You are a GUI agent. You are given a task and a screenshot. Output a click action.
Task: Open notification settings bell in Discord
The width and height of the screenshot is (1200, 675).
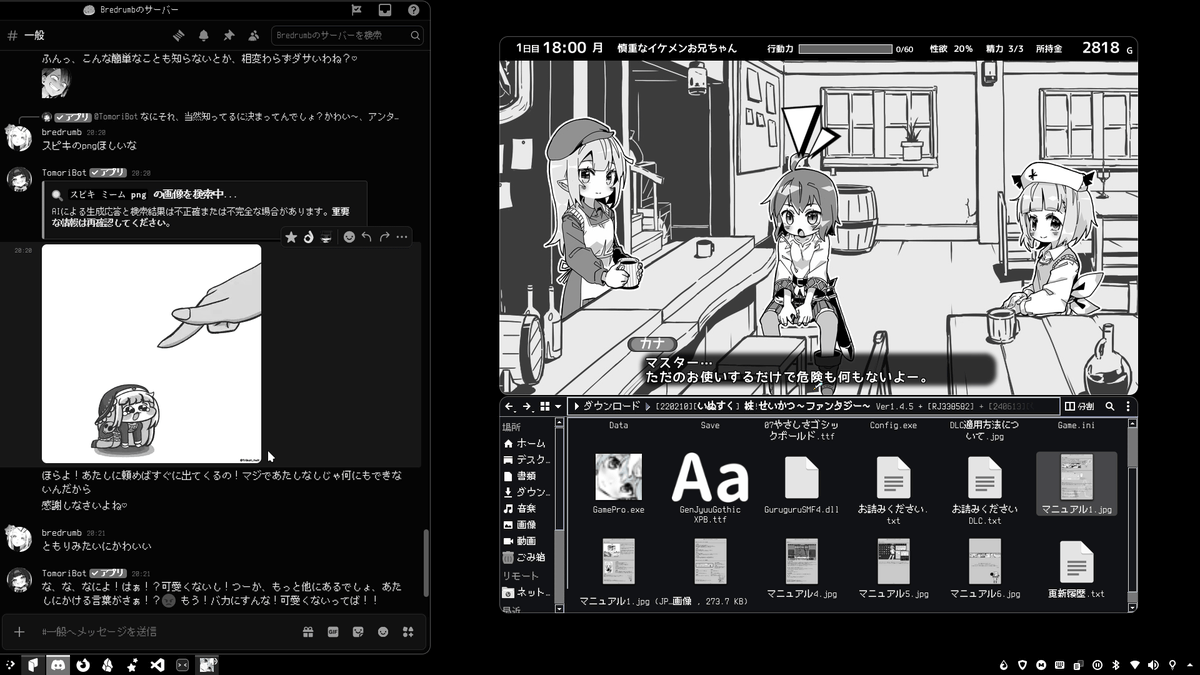pyautogui.click(x=204, y=35)
